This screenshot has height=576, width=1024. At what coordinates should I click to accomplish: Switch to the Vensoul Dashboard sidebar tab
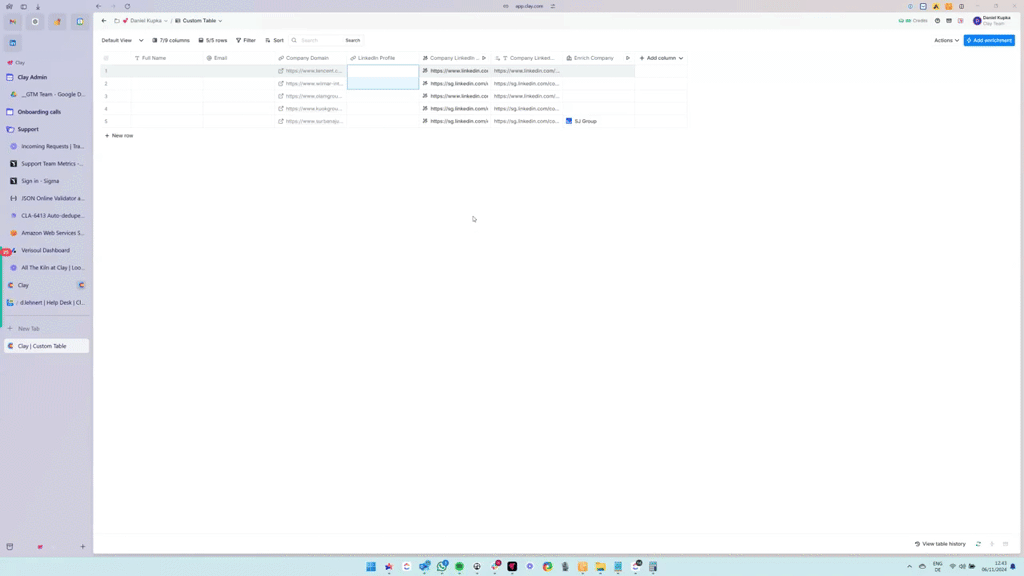tap(46, 250)
